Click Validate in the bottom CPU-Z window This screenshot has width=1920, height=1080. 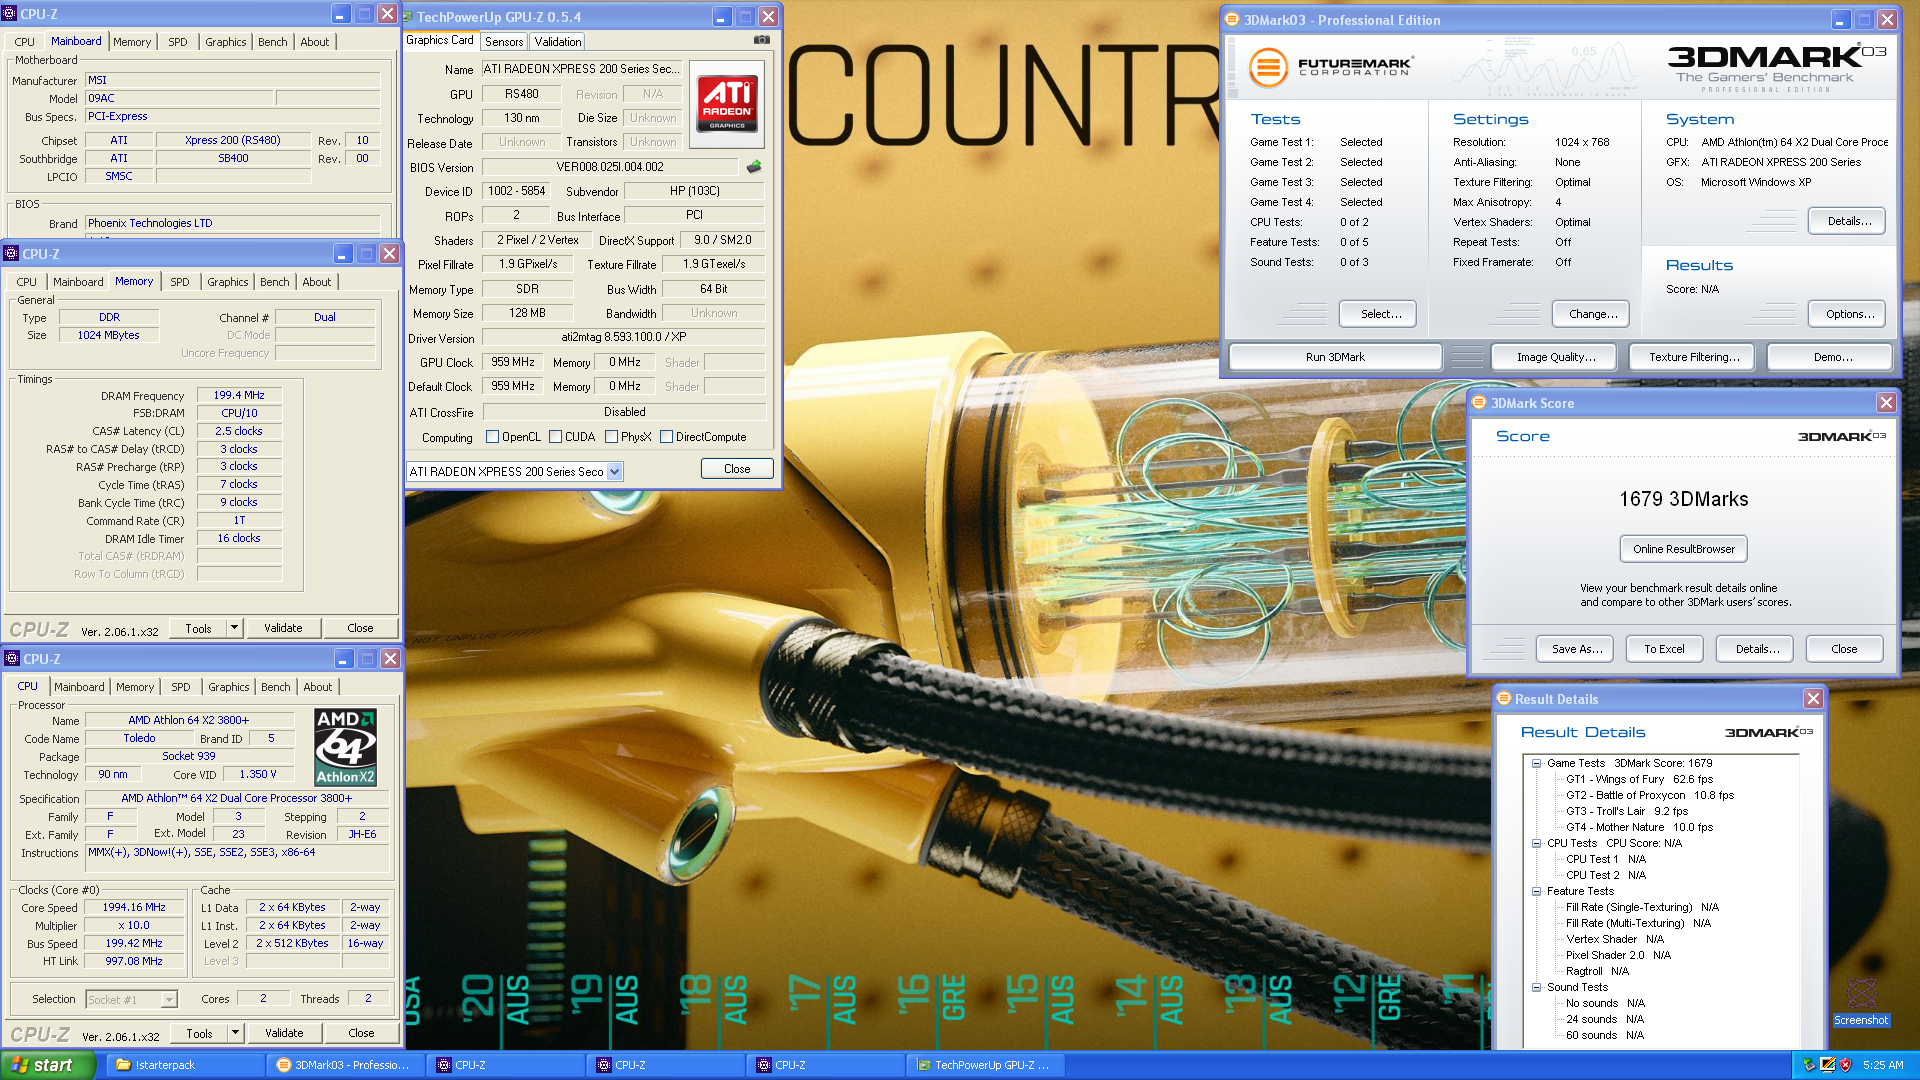[284, 1033]
